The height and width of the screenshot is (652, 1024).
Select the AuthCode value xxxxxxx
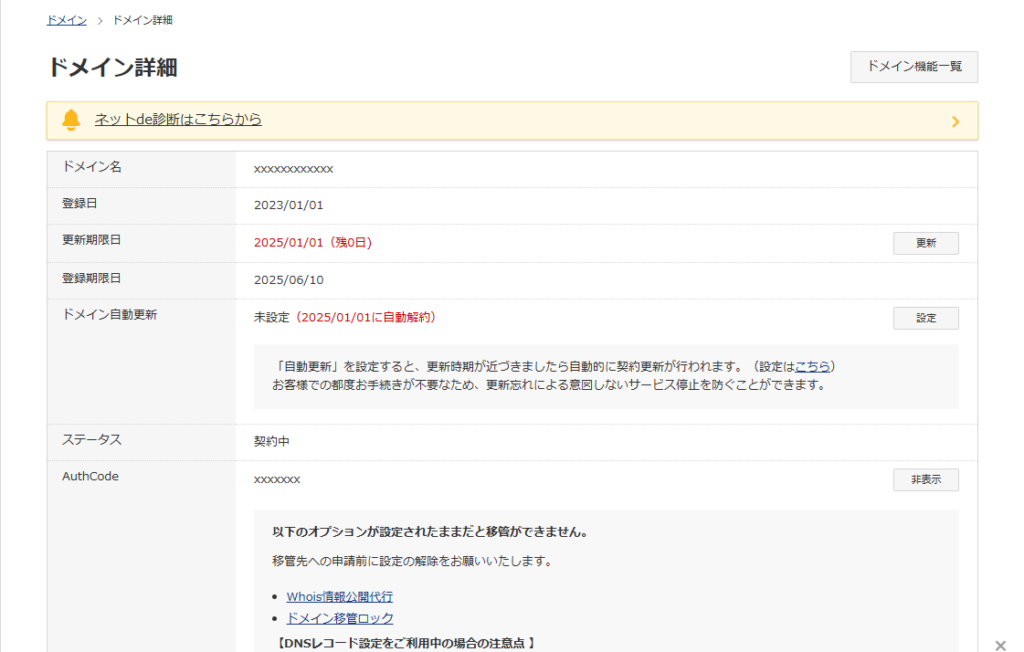(x=277, y=480)
